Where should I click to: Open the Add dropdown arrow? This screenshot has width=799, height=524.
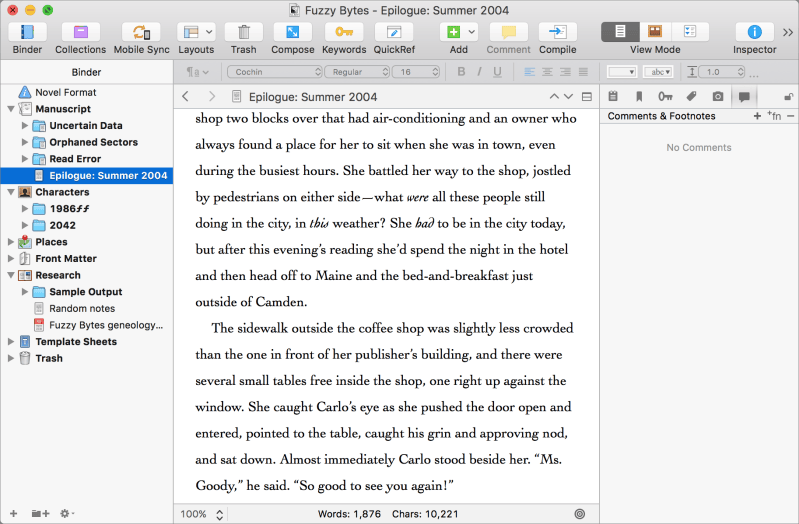pos(471,32)
